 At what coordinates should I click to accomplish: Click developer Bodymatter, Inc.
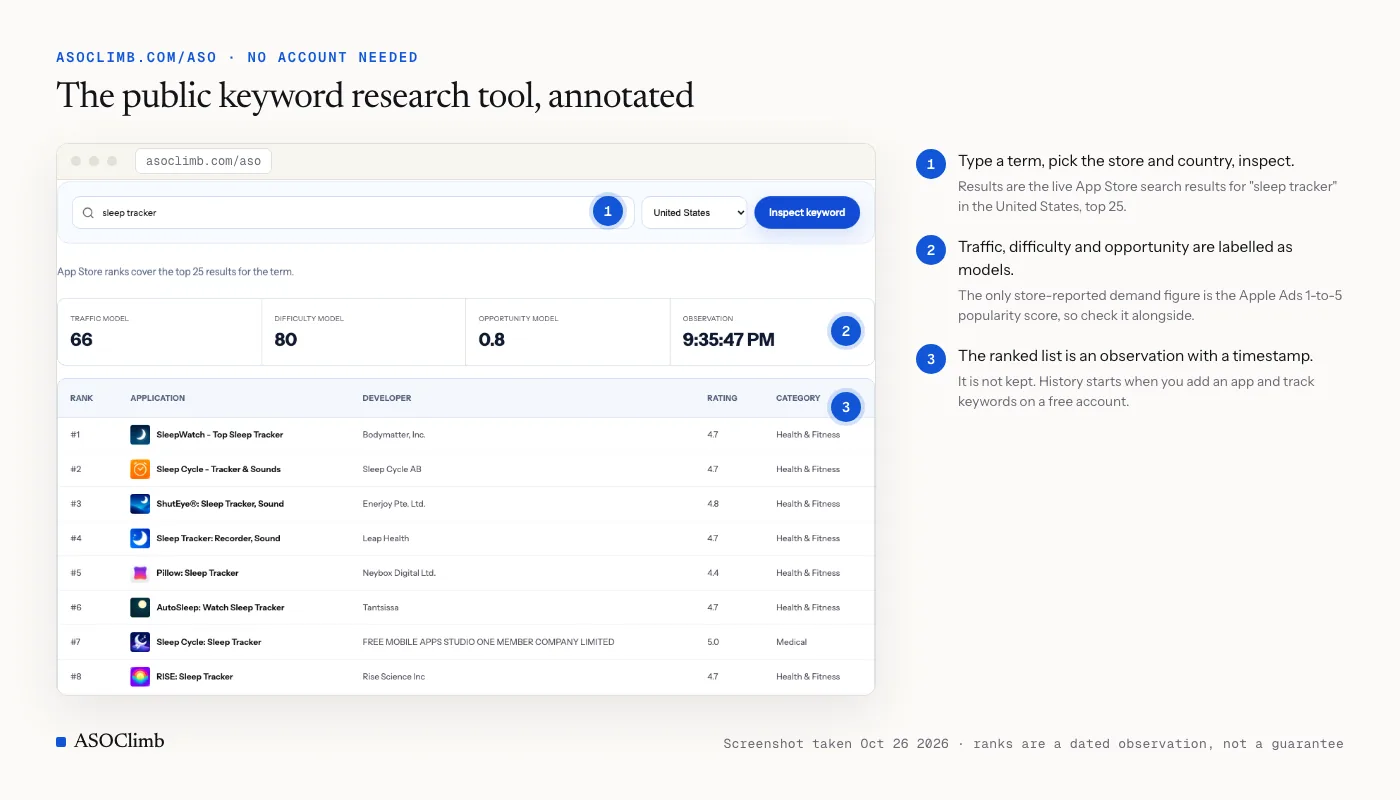pos(394,435)
